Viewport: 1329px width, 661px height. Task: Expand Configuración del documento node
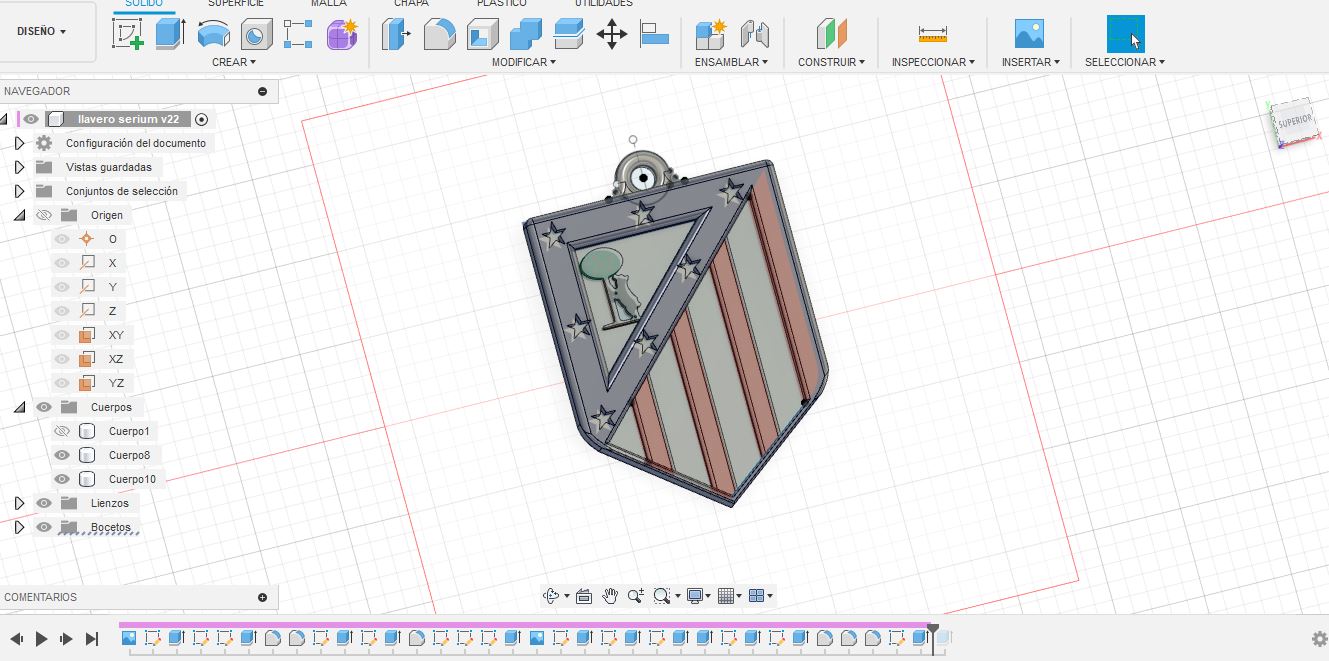point(19,143)
